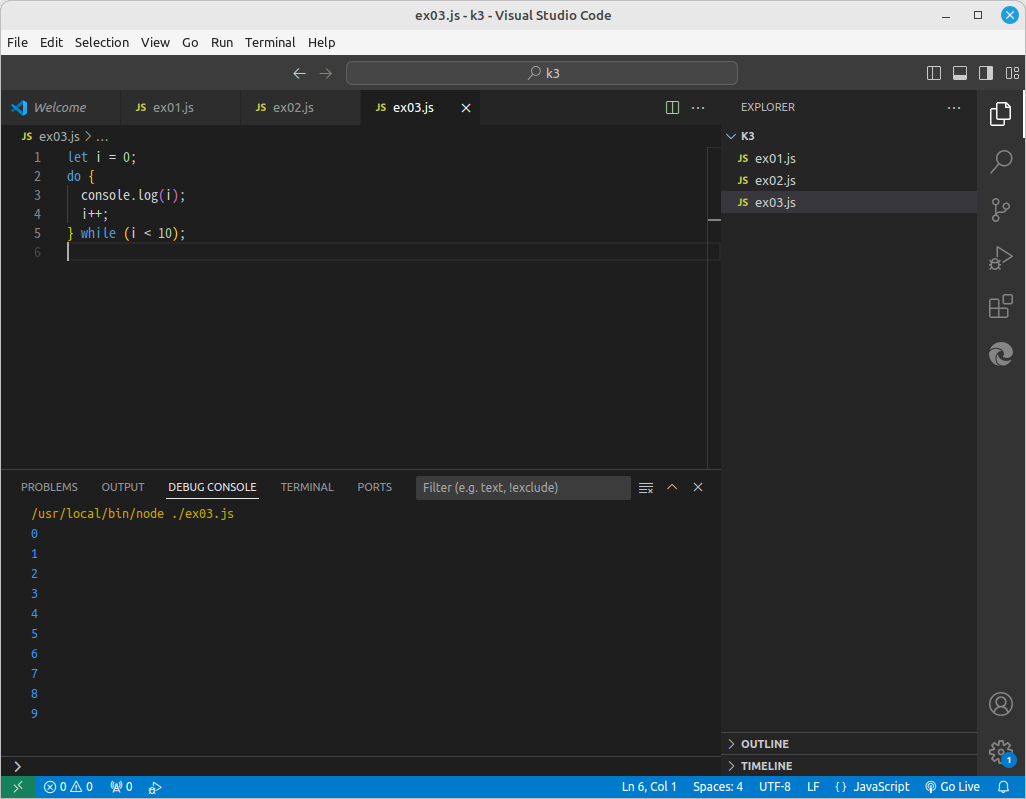Change end of line sequence LF

(x=813, y=787)
